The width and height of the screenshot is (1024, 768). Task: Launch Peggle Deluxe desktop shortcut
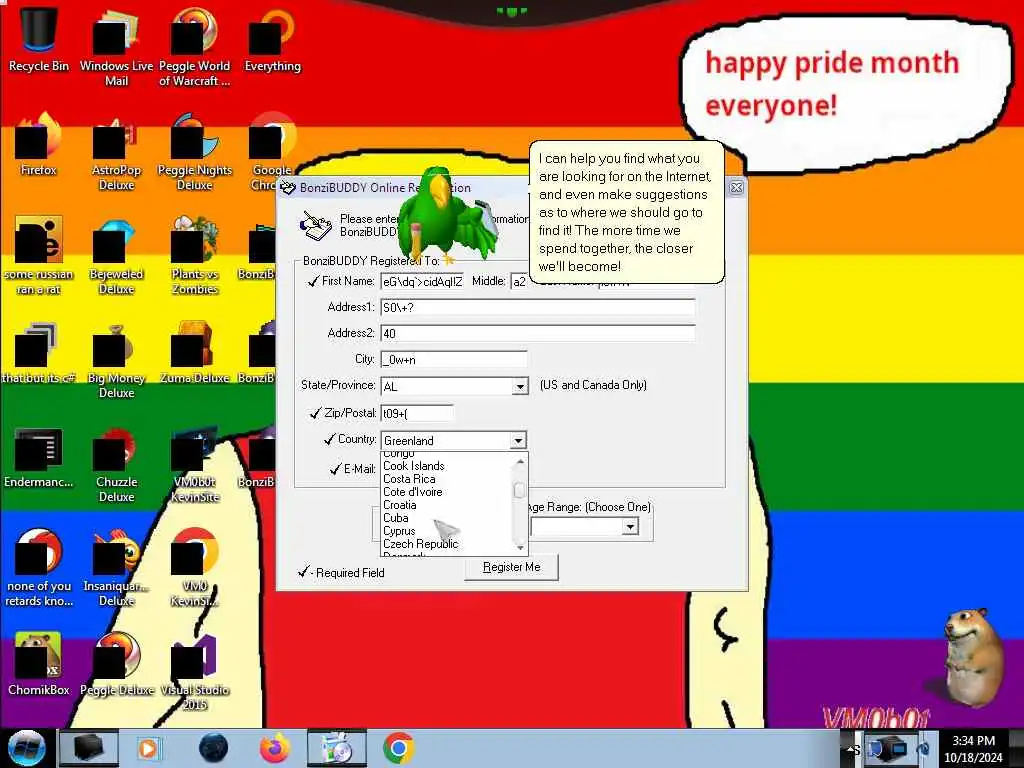coord(116,664)
